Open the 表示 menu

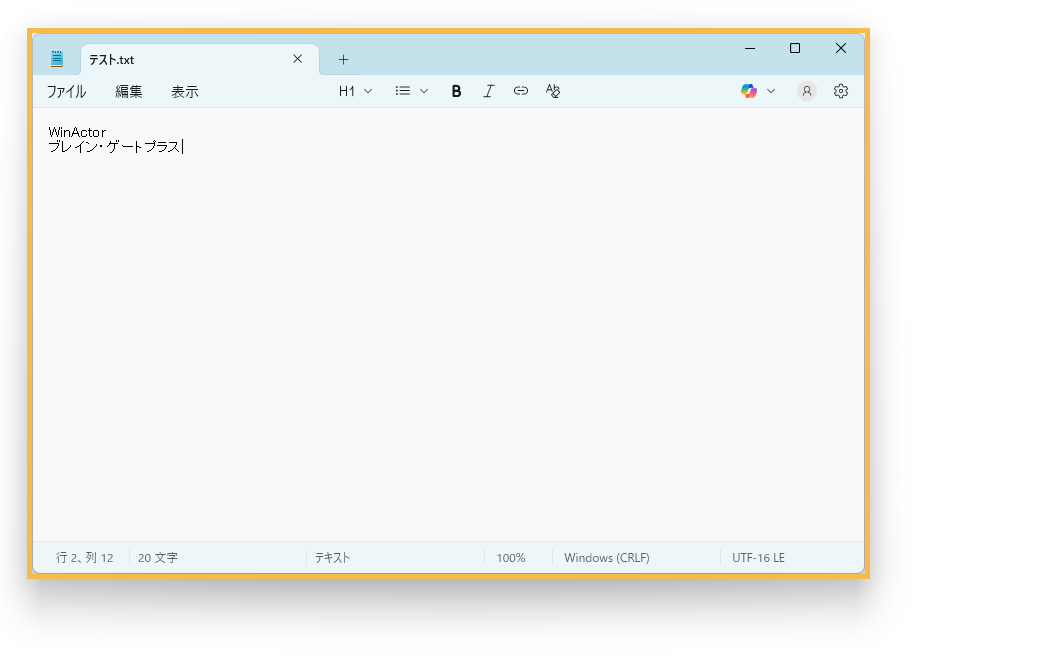pos(185,92)
